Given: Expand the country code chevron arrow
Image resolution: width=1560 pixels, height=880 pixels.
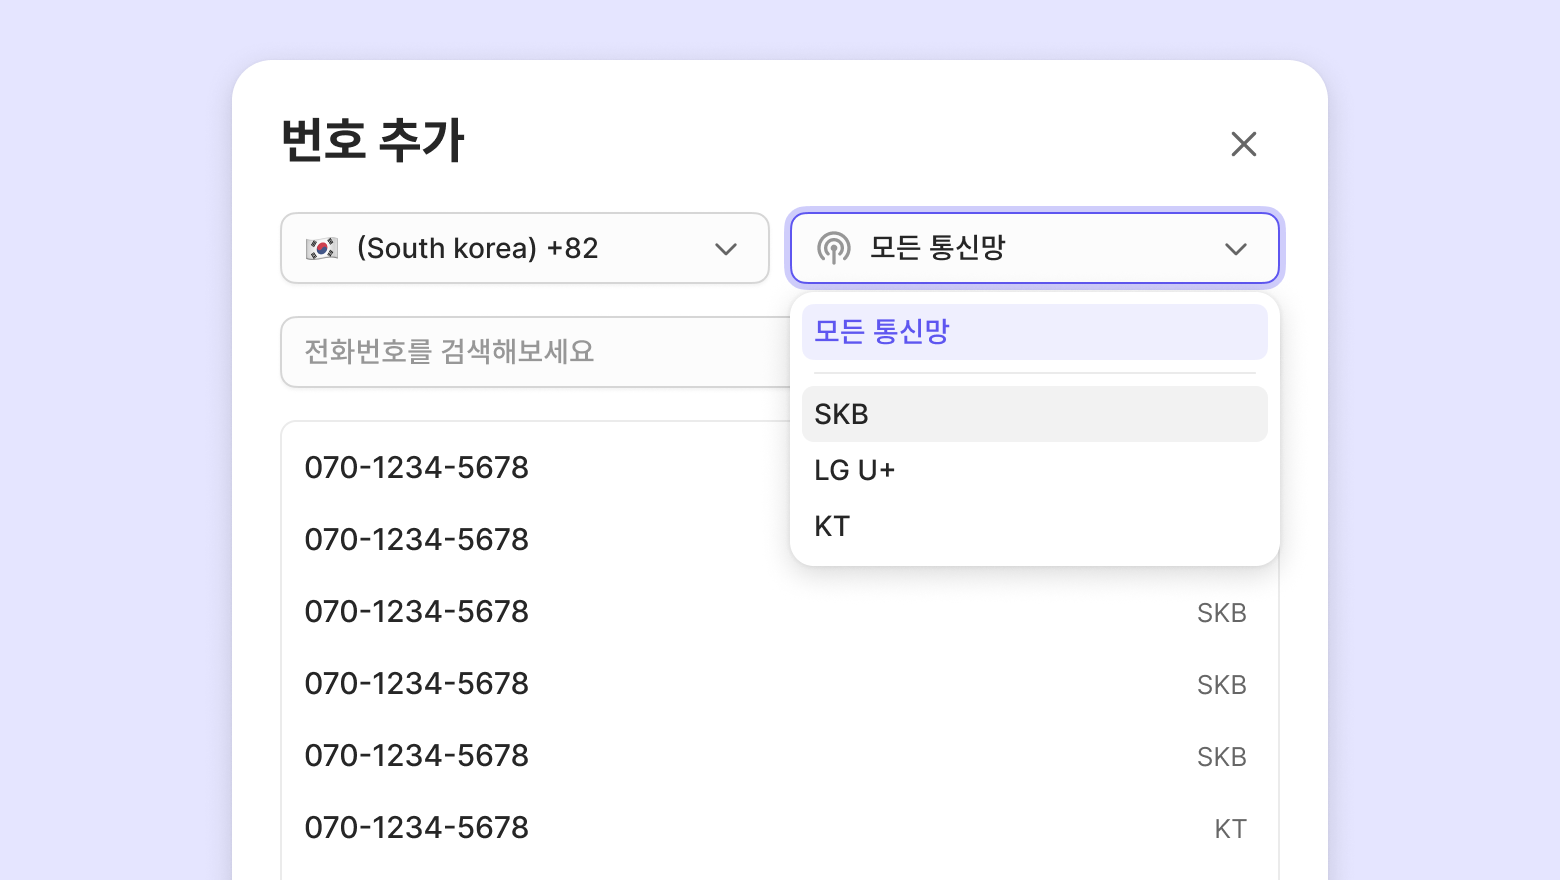Looking at the screenshot, I should pyautogui.click(x=726, y=249).
